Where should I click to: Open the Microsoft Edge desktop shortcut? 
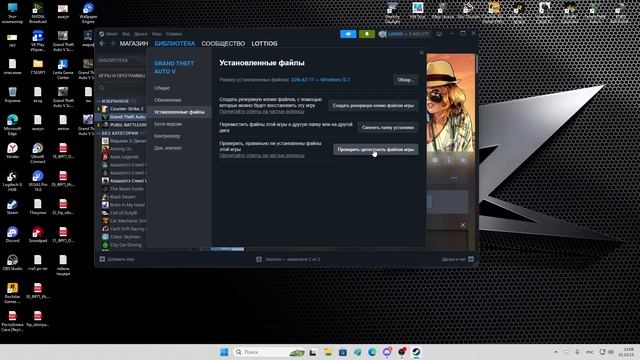(13, 125)
